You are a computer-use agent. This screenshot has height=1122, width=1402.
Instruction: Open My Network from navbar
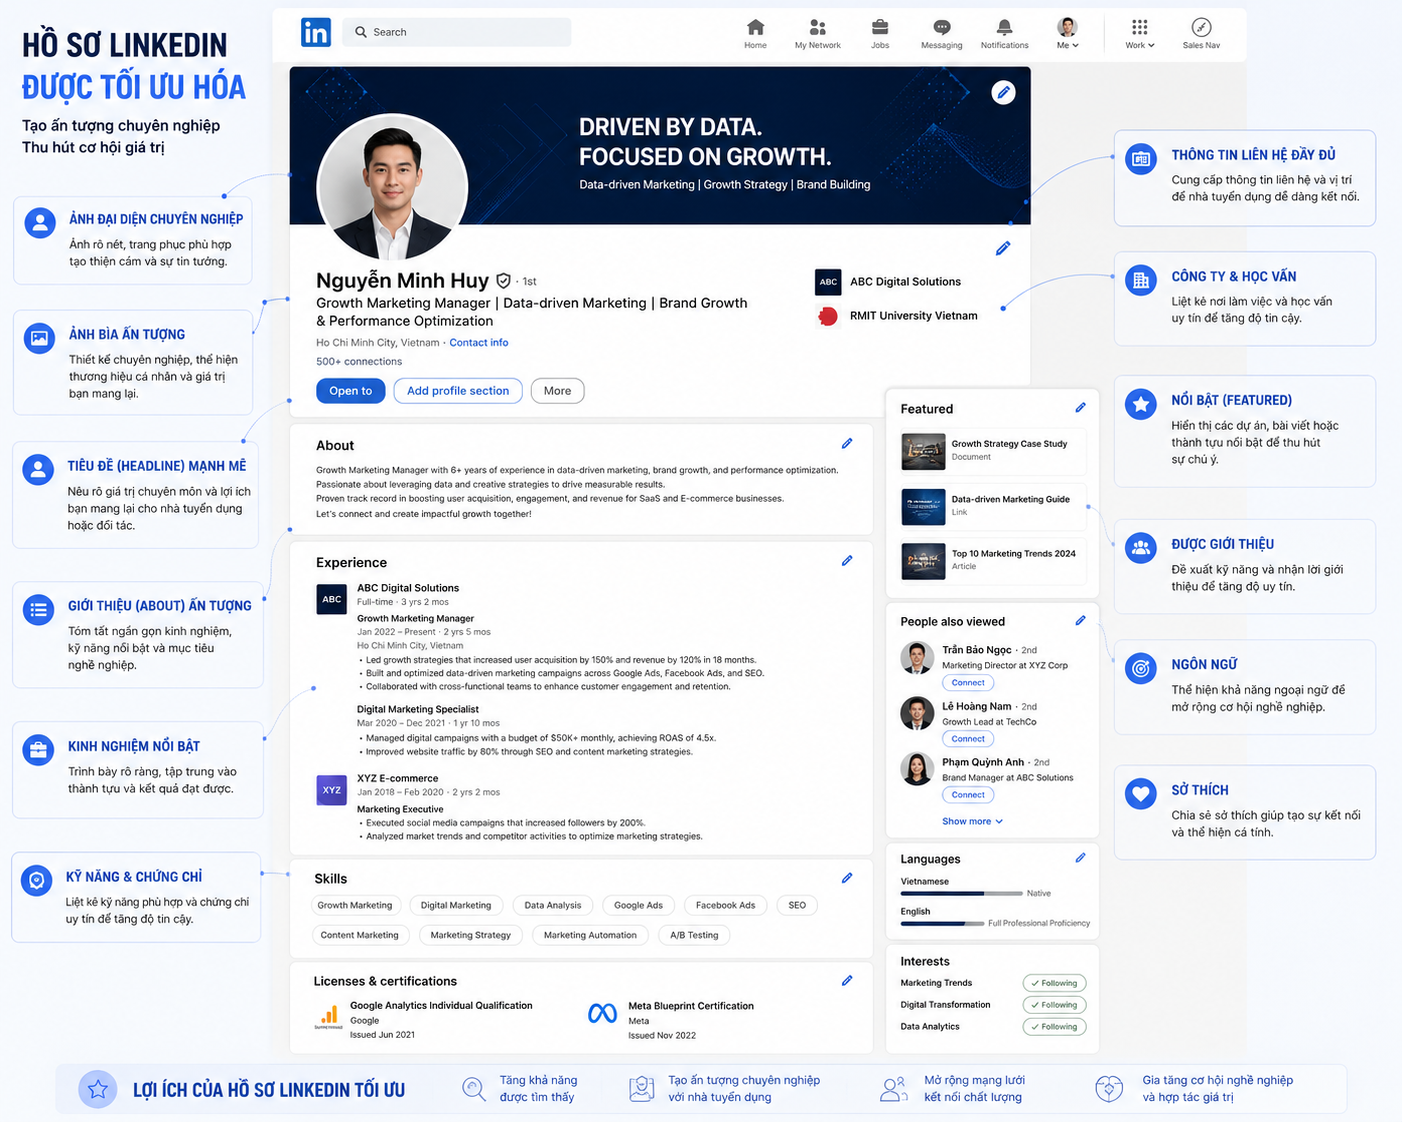[x=817, y=33]
